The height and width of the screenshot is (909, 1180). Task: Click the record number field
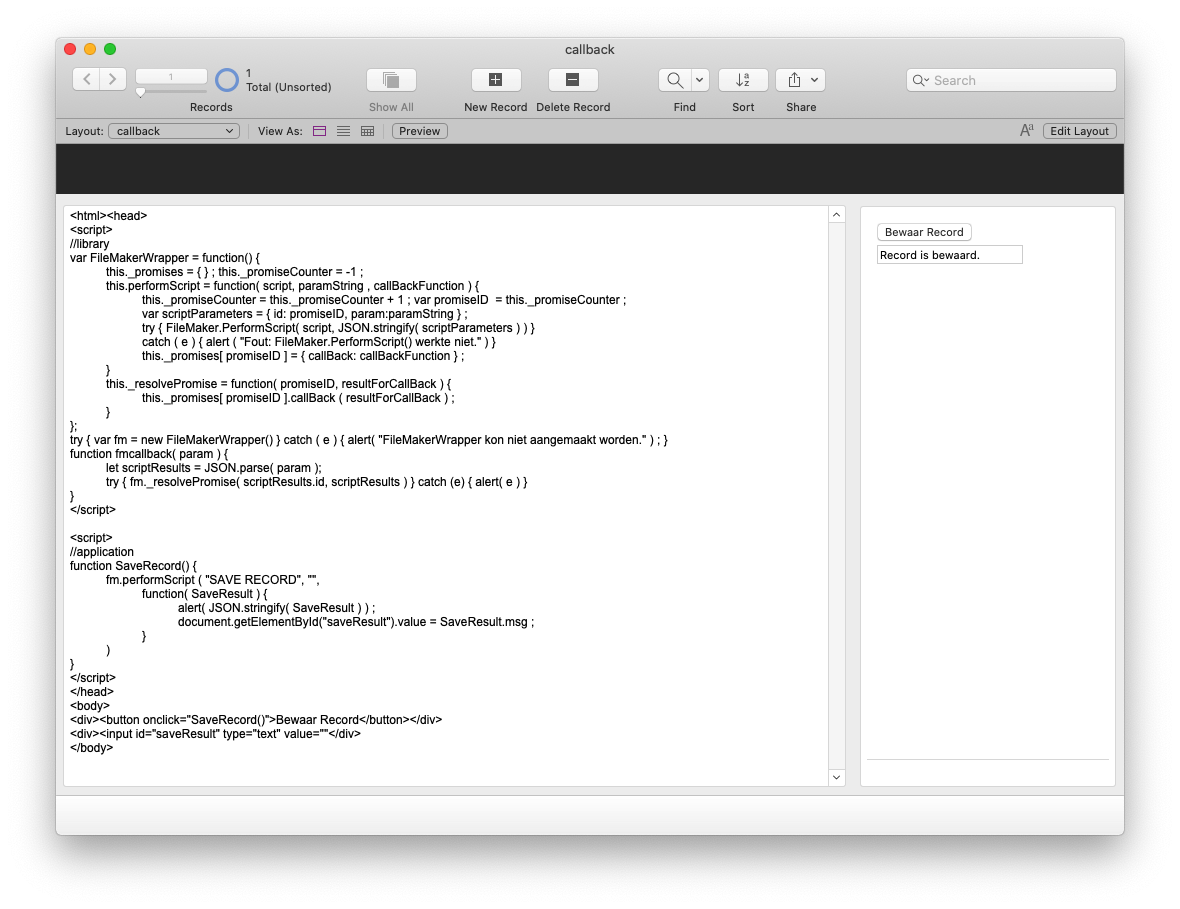point(171,76)
